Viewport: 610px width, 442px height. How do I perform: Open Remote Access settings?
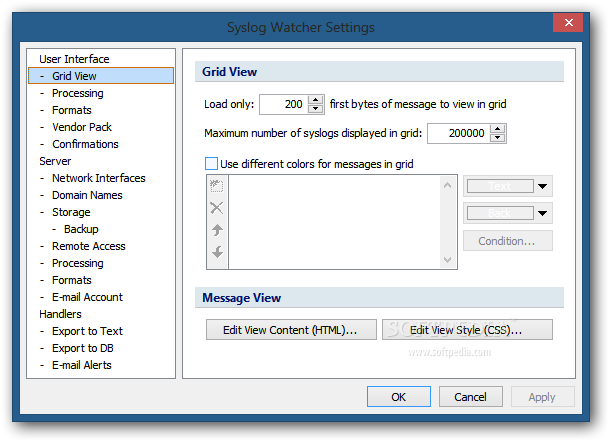point(89,246)
